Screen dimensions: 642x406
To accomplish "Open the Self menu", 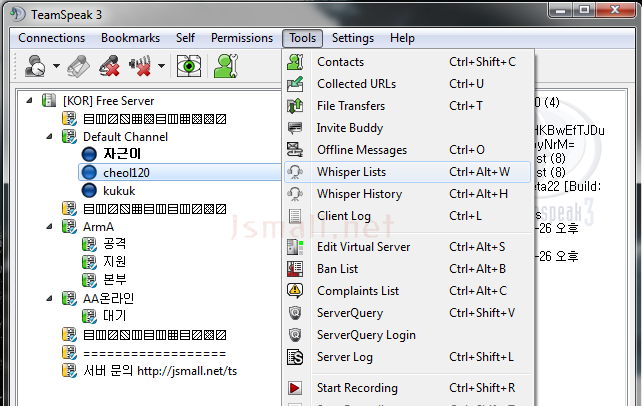I will coord(185,38).
